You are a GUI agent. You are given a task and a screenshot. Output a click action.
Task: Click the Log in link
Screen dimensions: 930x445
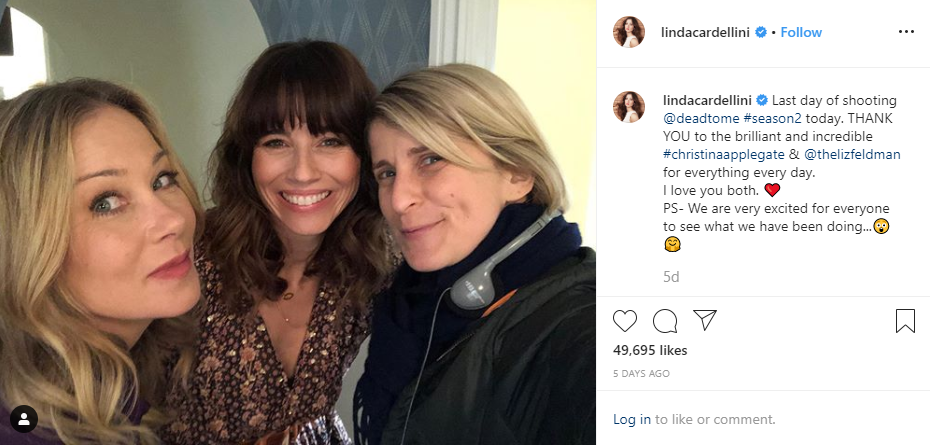(x=631, y=420)
